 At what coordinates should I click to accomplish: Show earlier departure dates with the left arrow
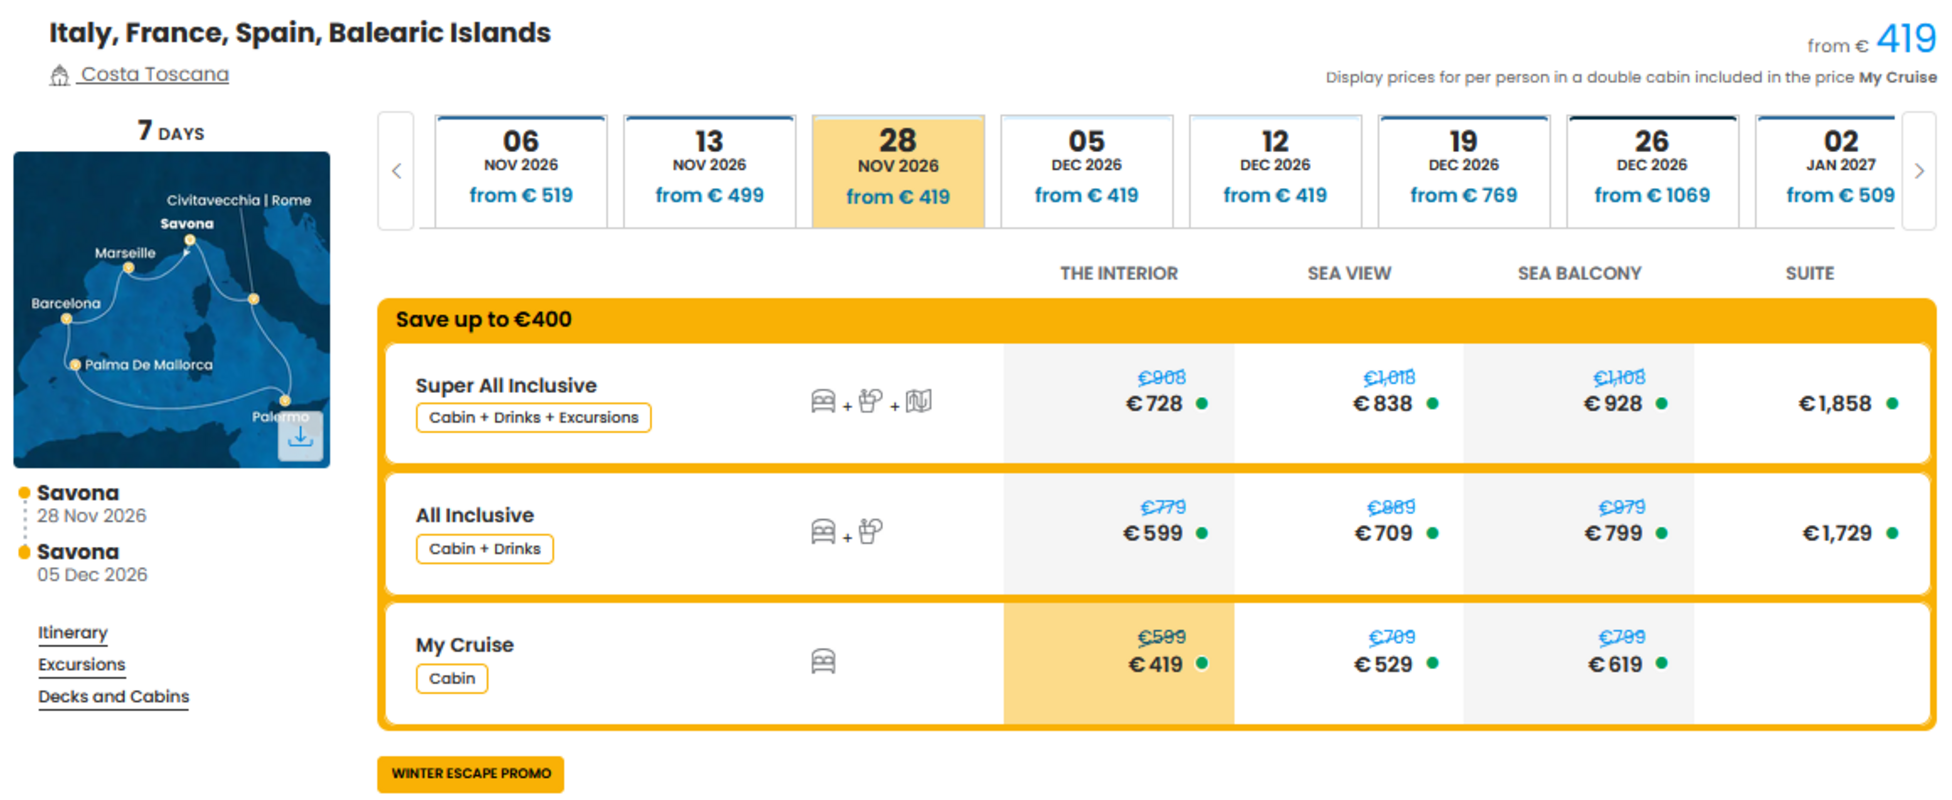[396, 171]
